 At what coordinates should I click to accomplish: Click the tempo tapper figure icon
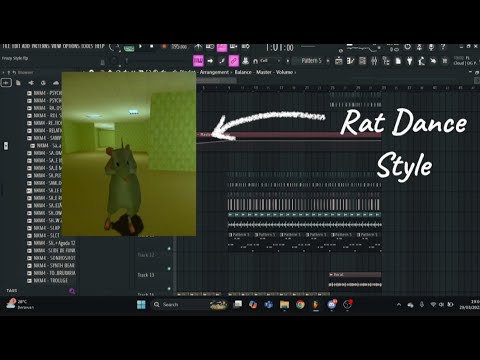coord(421,61)
